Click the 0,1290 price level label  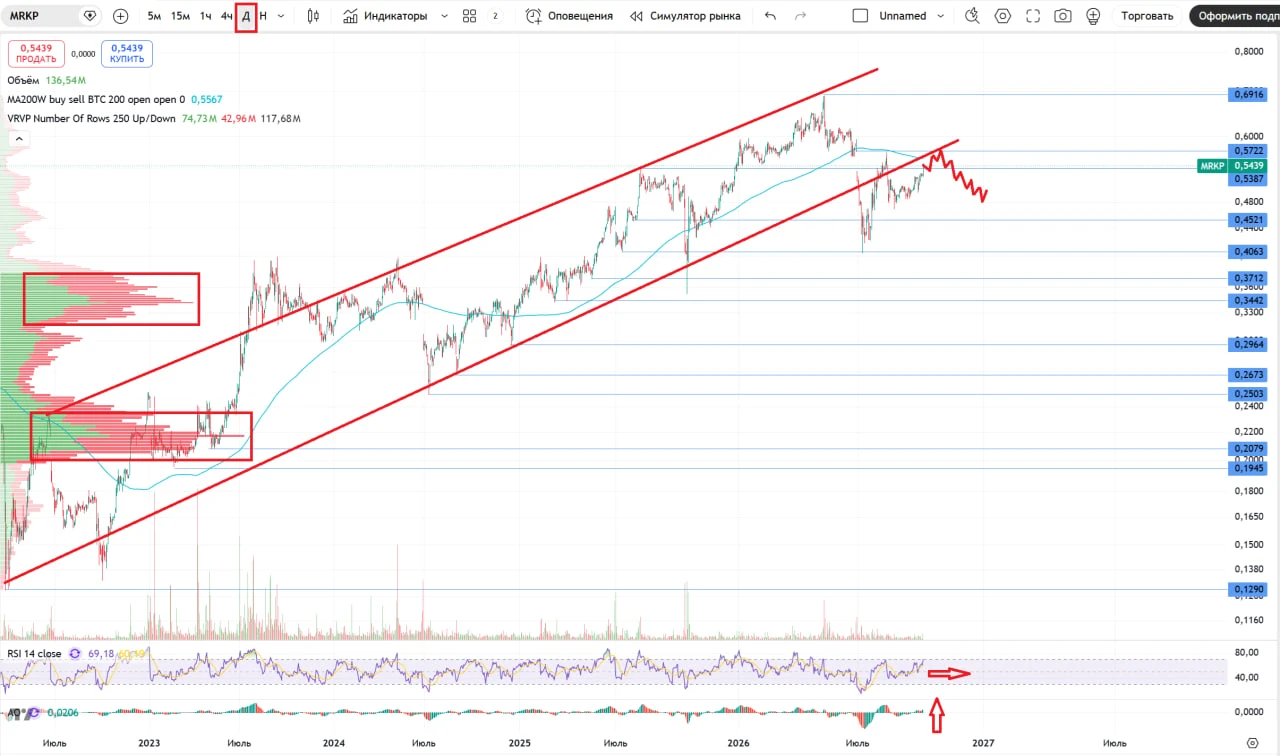tap(1249, 590)
